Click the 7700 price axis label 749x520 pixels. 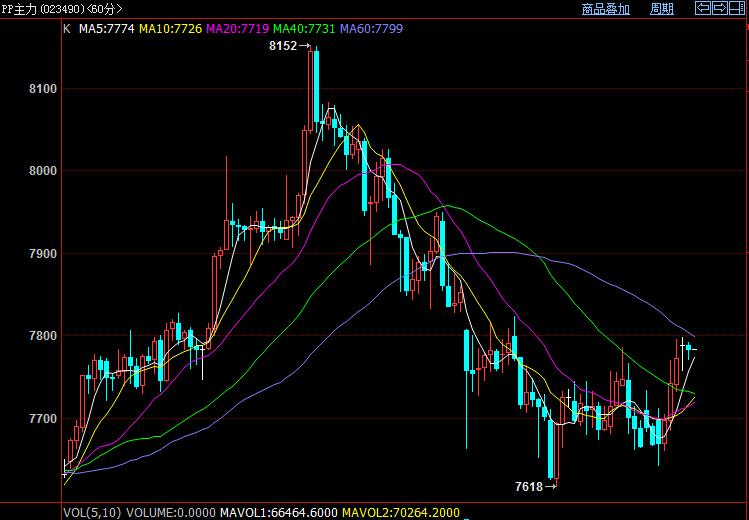pyautogui.click(x=43, y=418)
